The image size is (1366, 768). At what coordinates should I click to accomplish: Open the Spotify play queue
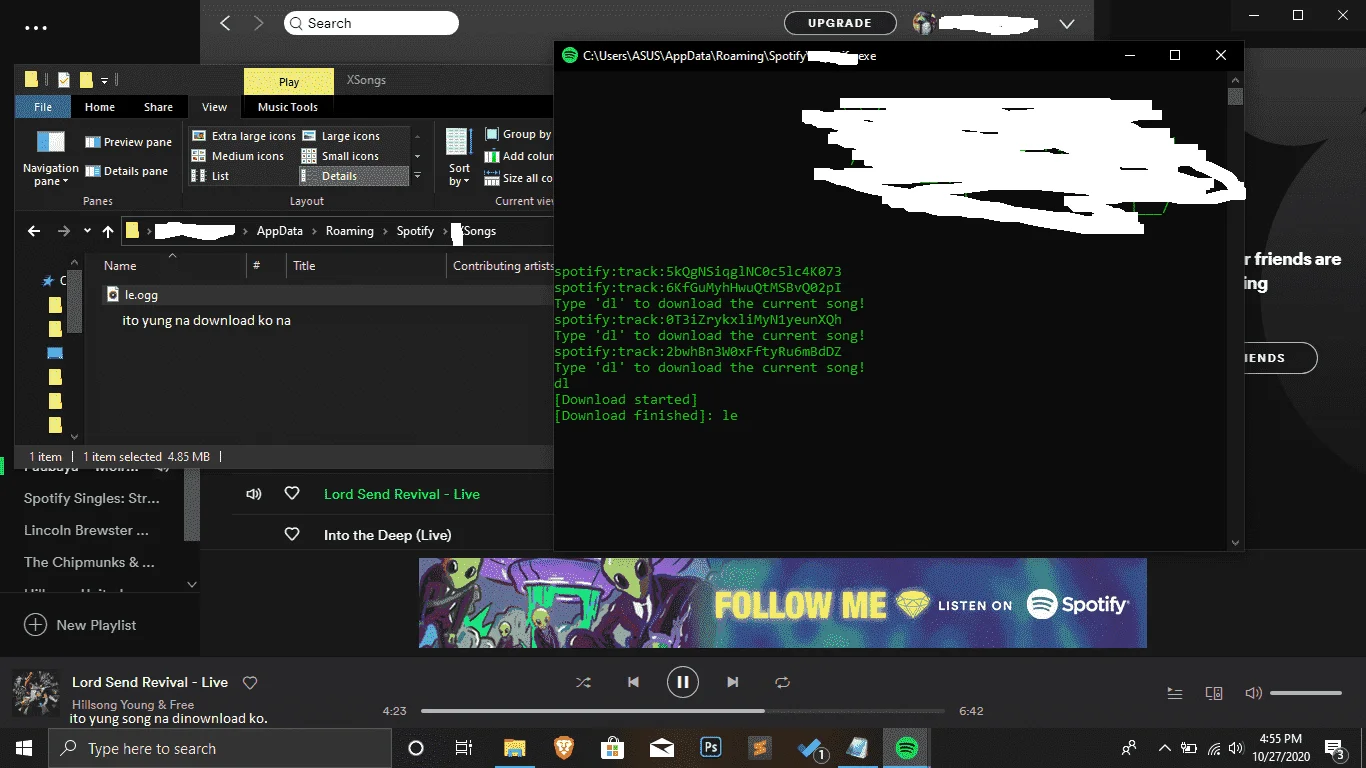click(x=1175, y=693)
